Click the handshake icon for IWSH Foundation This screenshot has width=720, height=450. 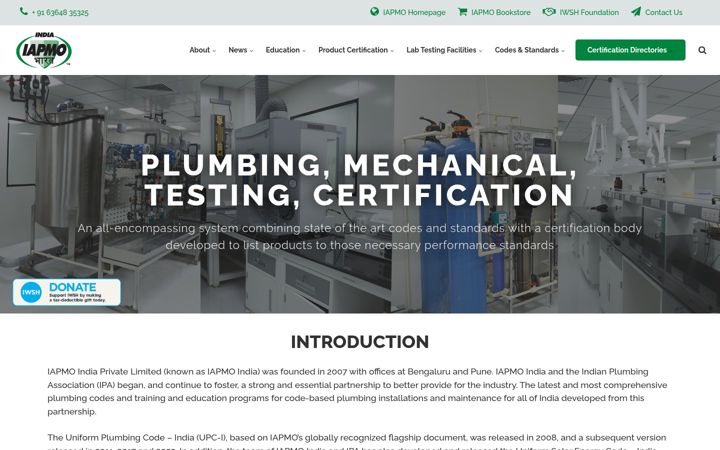[x=549, y=11]
